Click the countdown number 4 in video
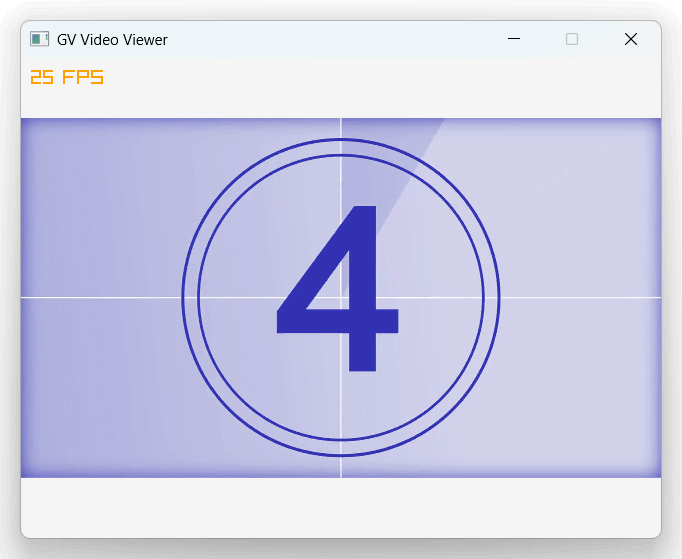Image resolution: width=682 pixels, height=559 pixels. [338, 288]
